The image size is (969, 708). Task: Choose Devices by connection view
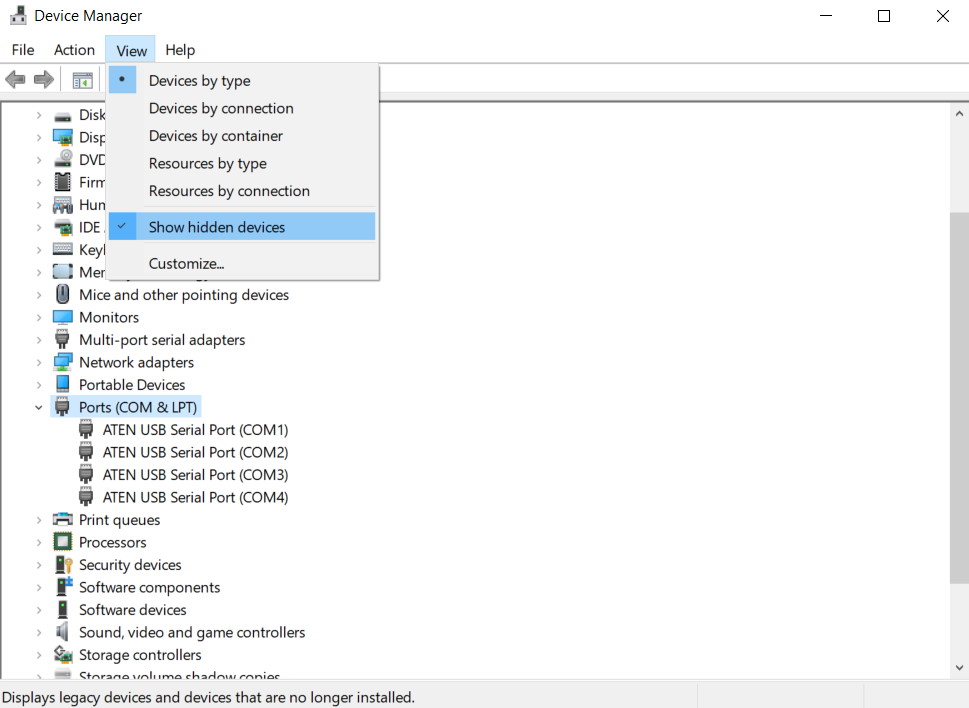[221, 108]
